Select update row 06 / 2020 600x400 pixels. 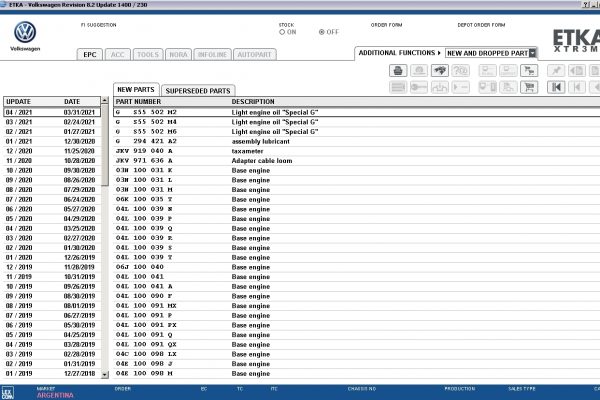[x=52, y=209]
